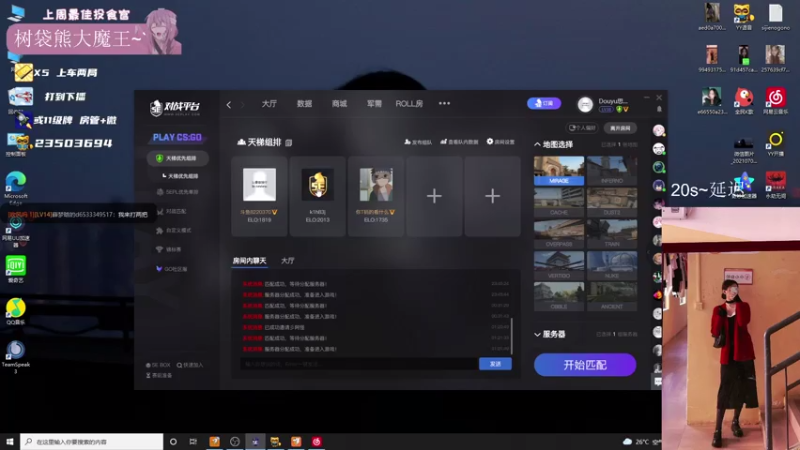
Task: Open the GO社区服 sidebar item
Action: (x=172, y=269)
